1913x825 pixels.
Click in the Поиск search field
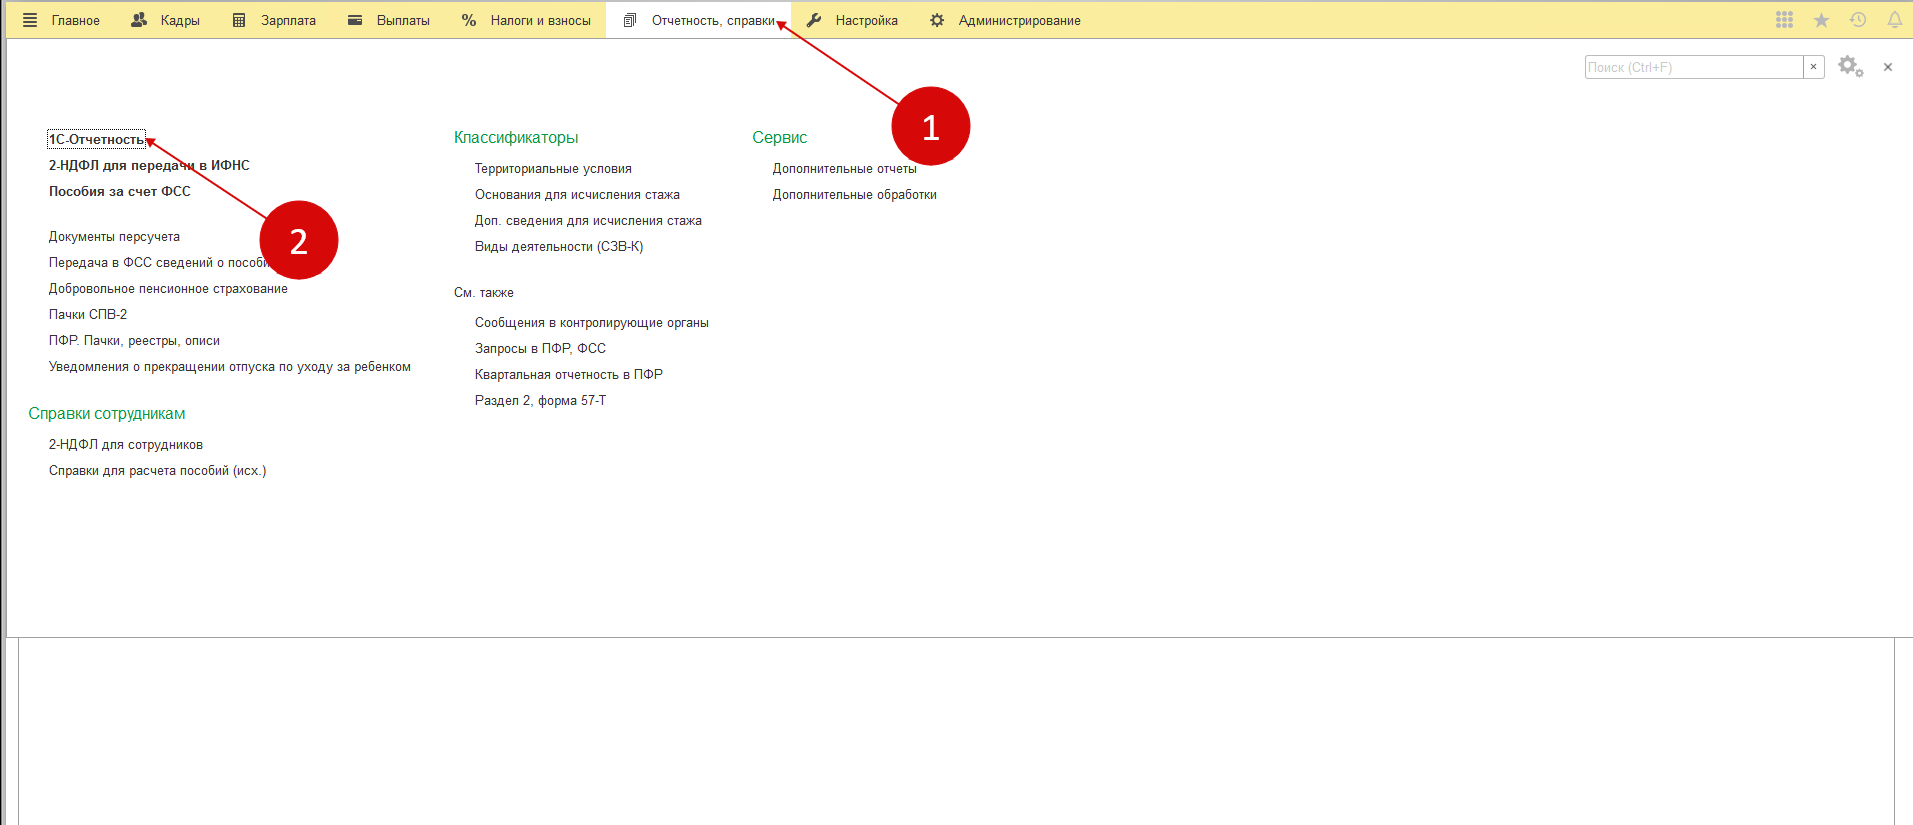pyautogui.click(x=1693, y=67)
